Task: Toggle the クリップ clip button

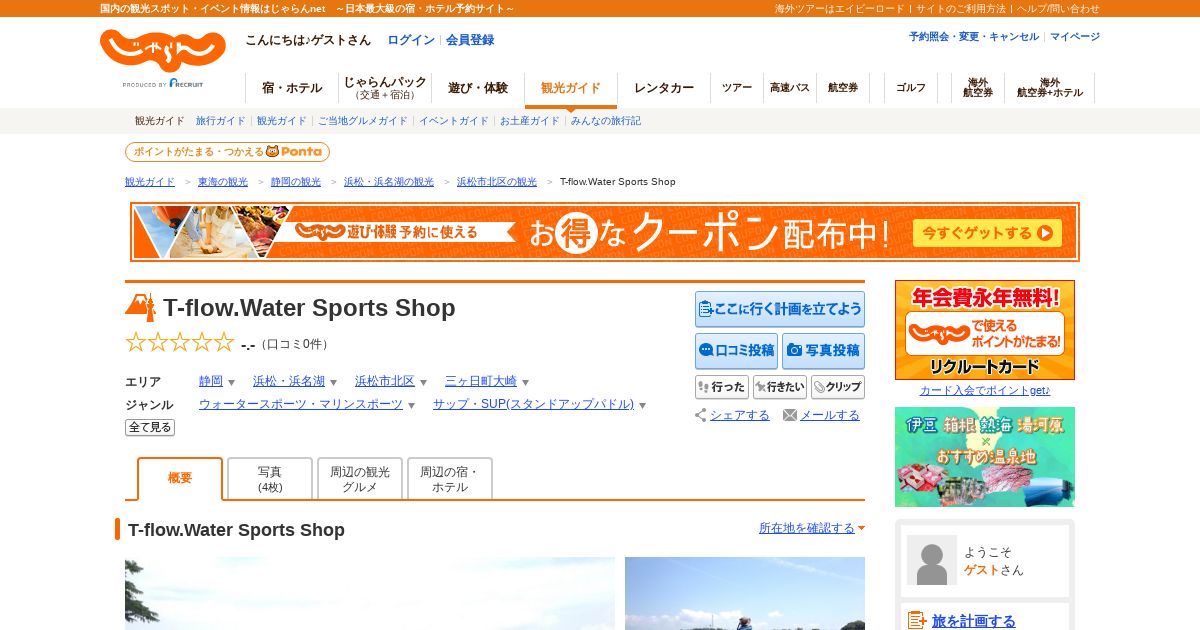Action: [838, 387]
